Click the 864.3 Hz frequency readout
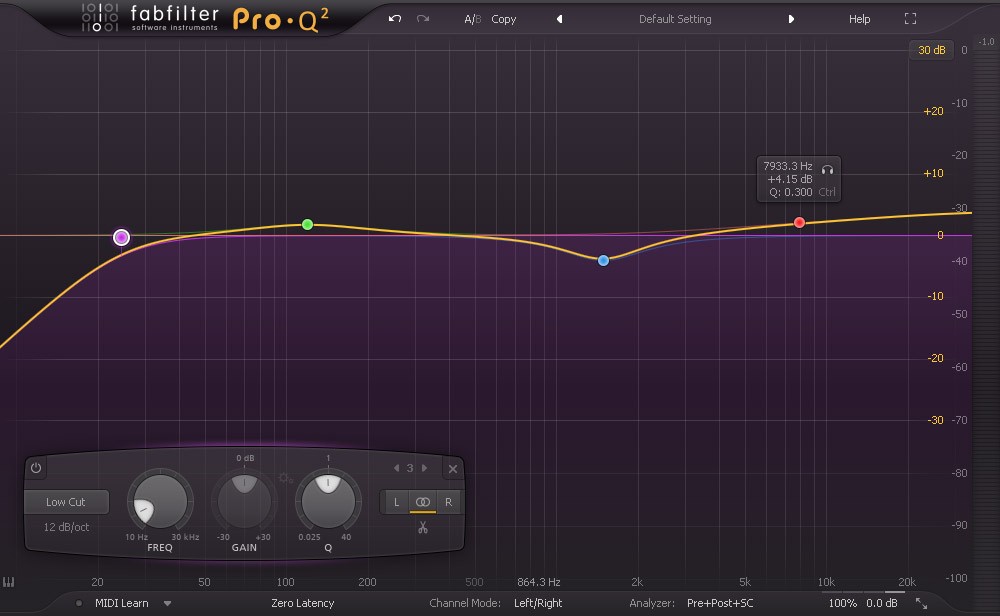Viewport: 1000px width, 616px height. [x=538, y=582]
